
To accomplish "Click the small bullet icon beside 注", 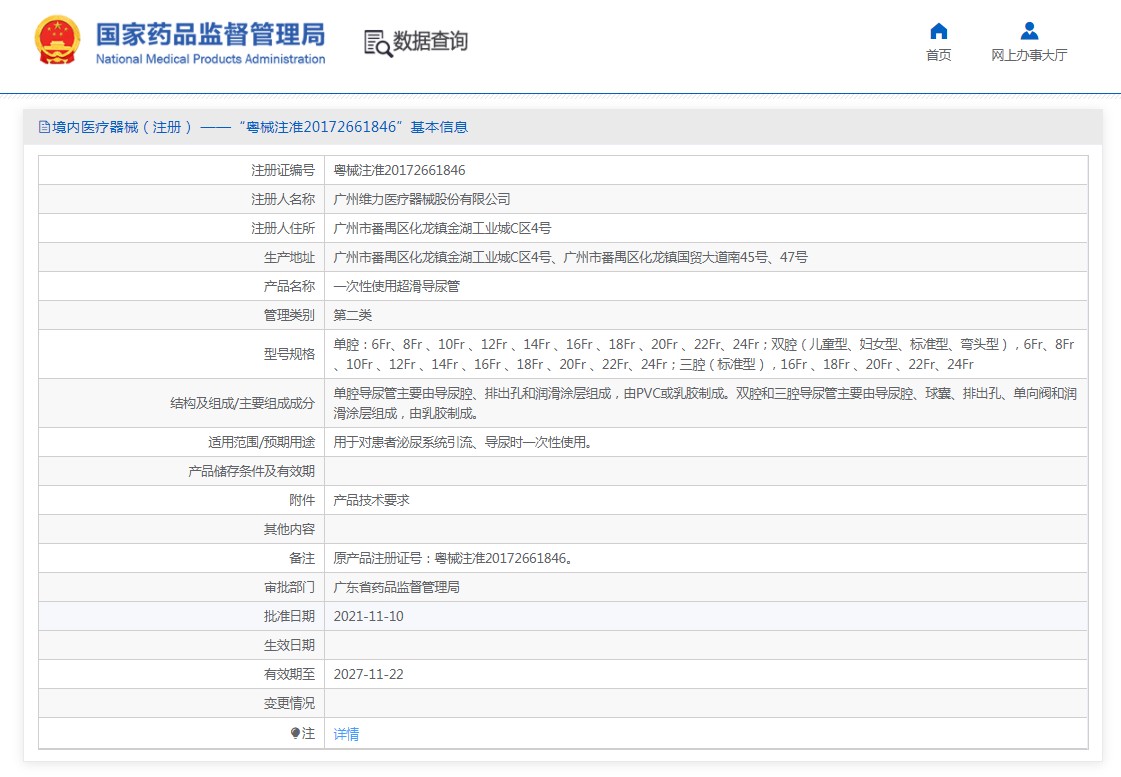I will 295,733.
